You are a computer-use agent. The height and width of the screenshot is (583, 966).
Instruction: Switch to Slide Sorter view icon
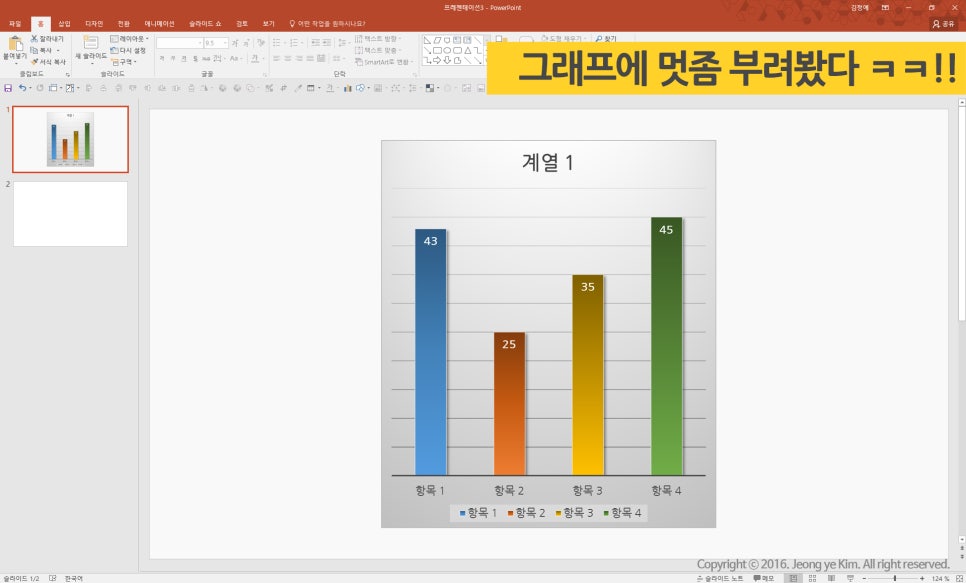coord(812,578)
